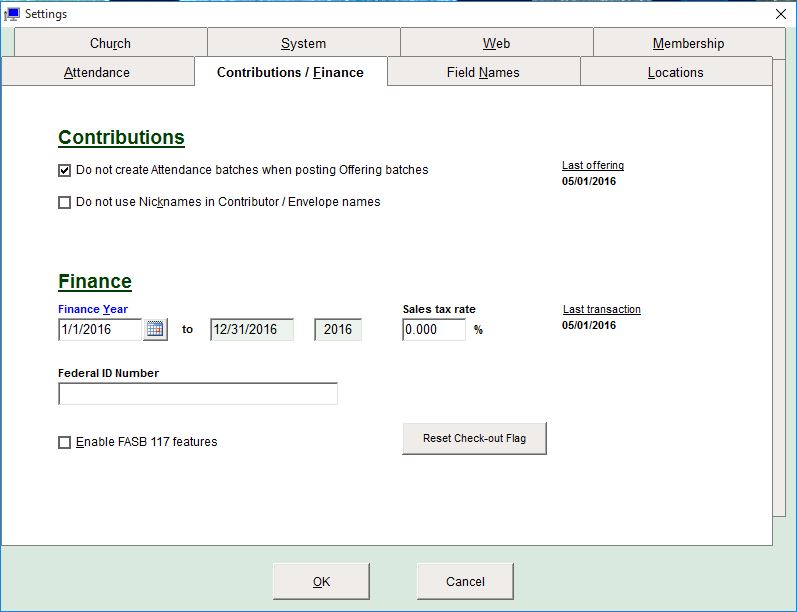Go to the Web tab
797x612 pixels.
(x=496, y=43)
